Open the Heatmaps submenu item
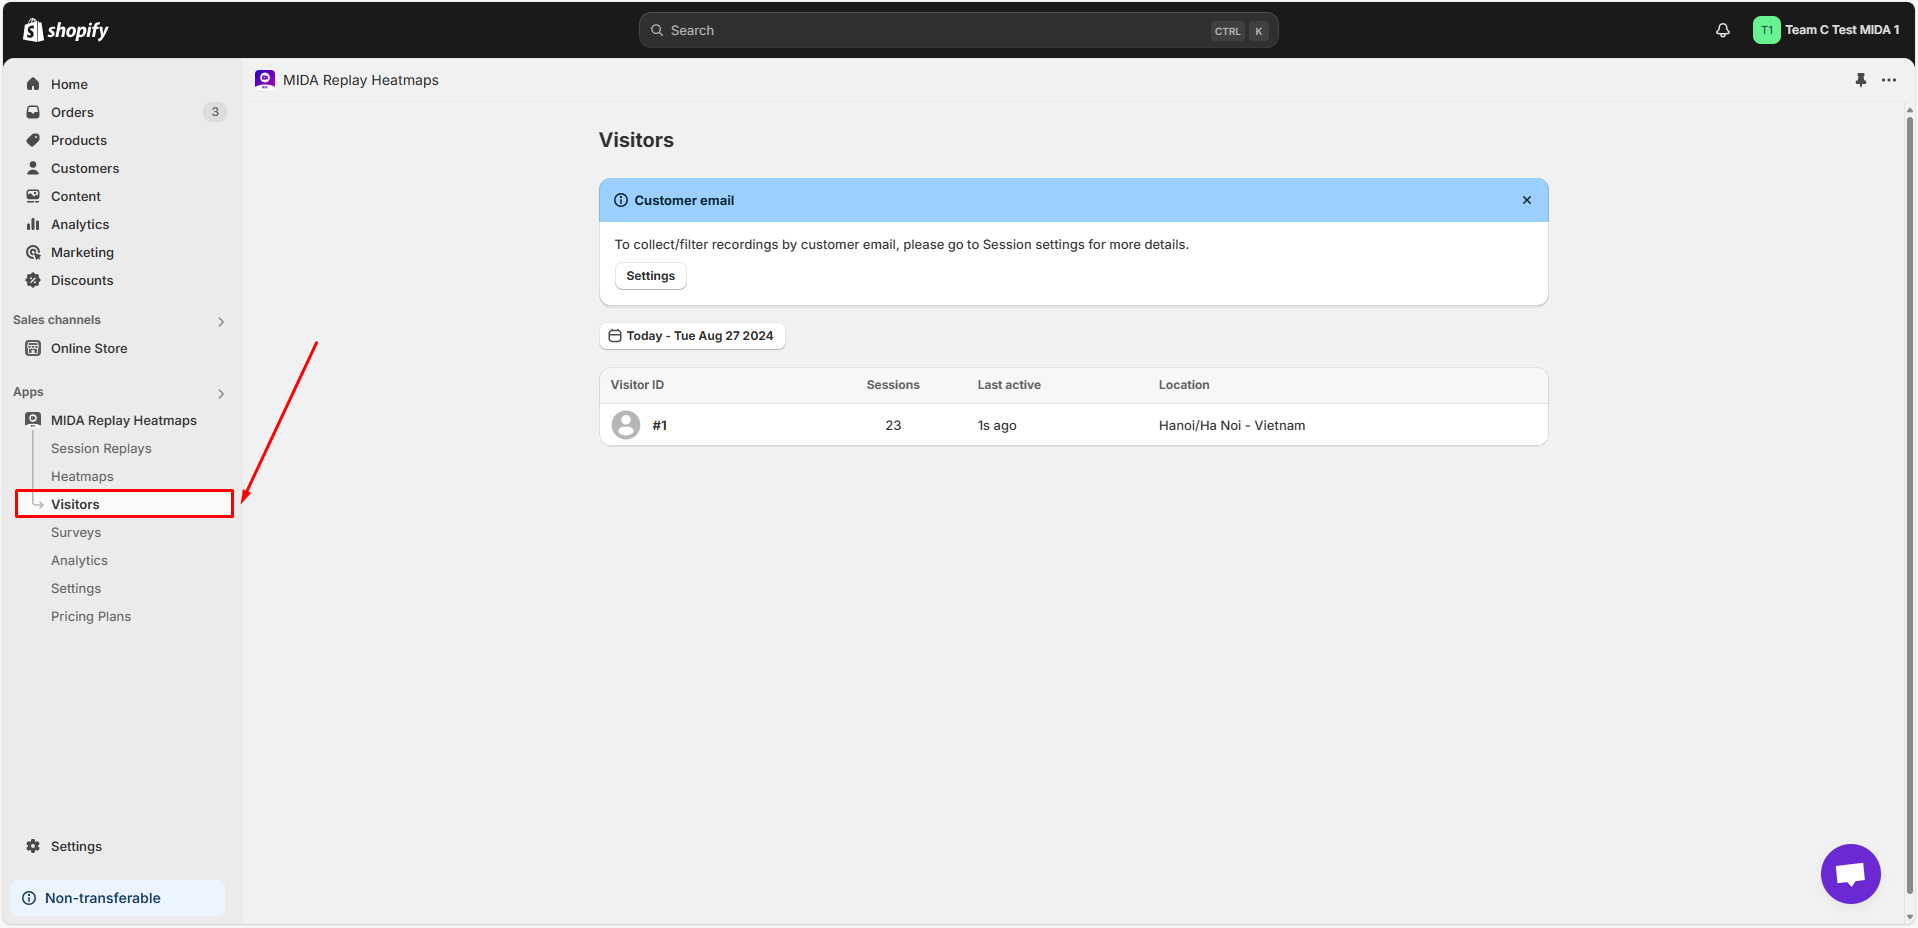Image resolution: width=1918 pixels, height=928 pixels. point(82,476)
